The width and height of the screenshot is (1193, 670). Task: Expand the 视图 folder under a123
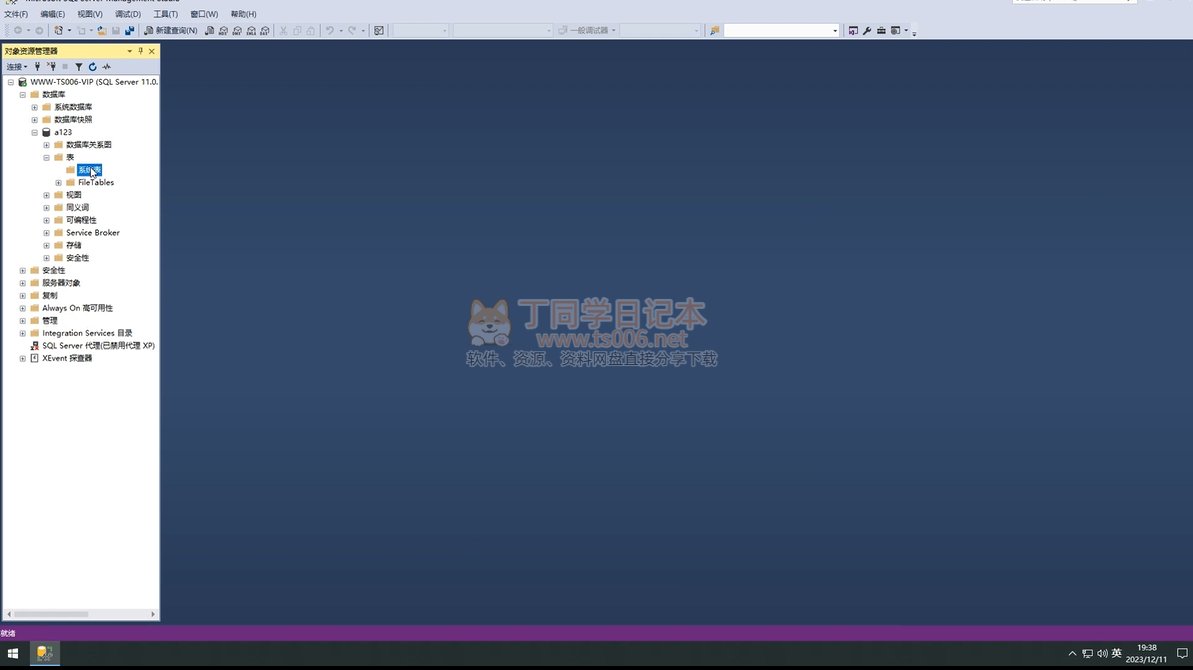pos(46,195)
